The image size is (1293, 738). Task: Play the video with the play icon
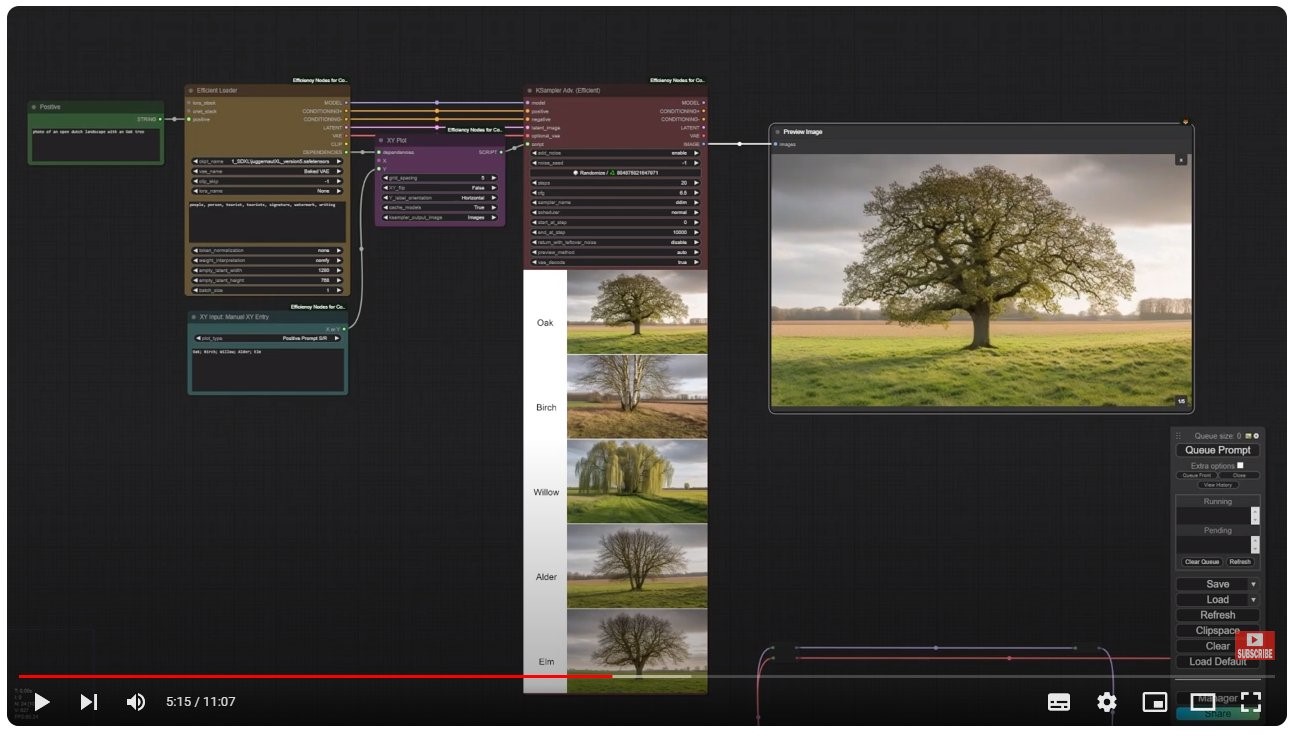point(42,702)
